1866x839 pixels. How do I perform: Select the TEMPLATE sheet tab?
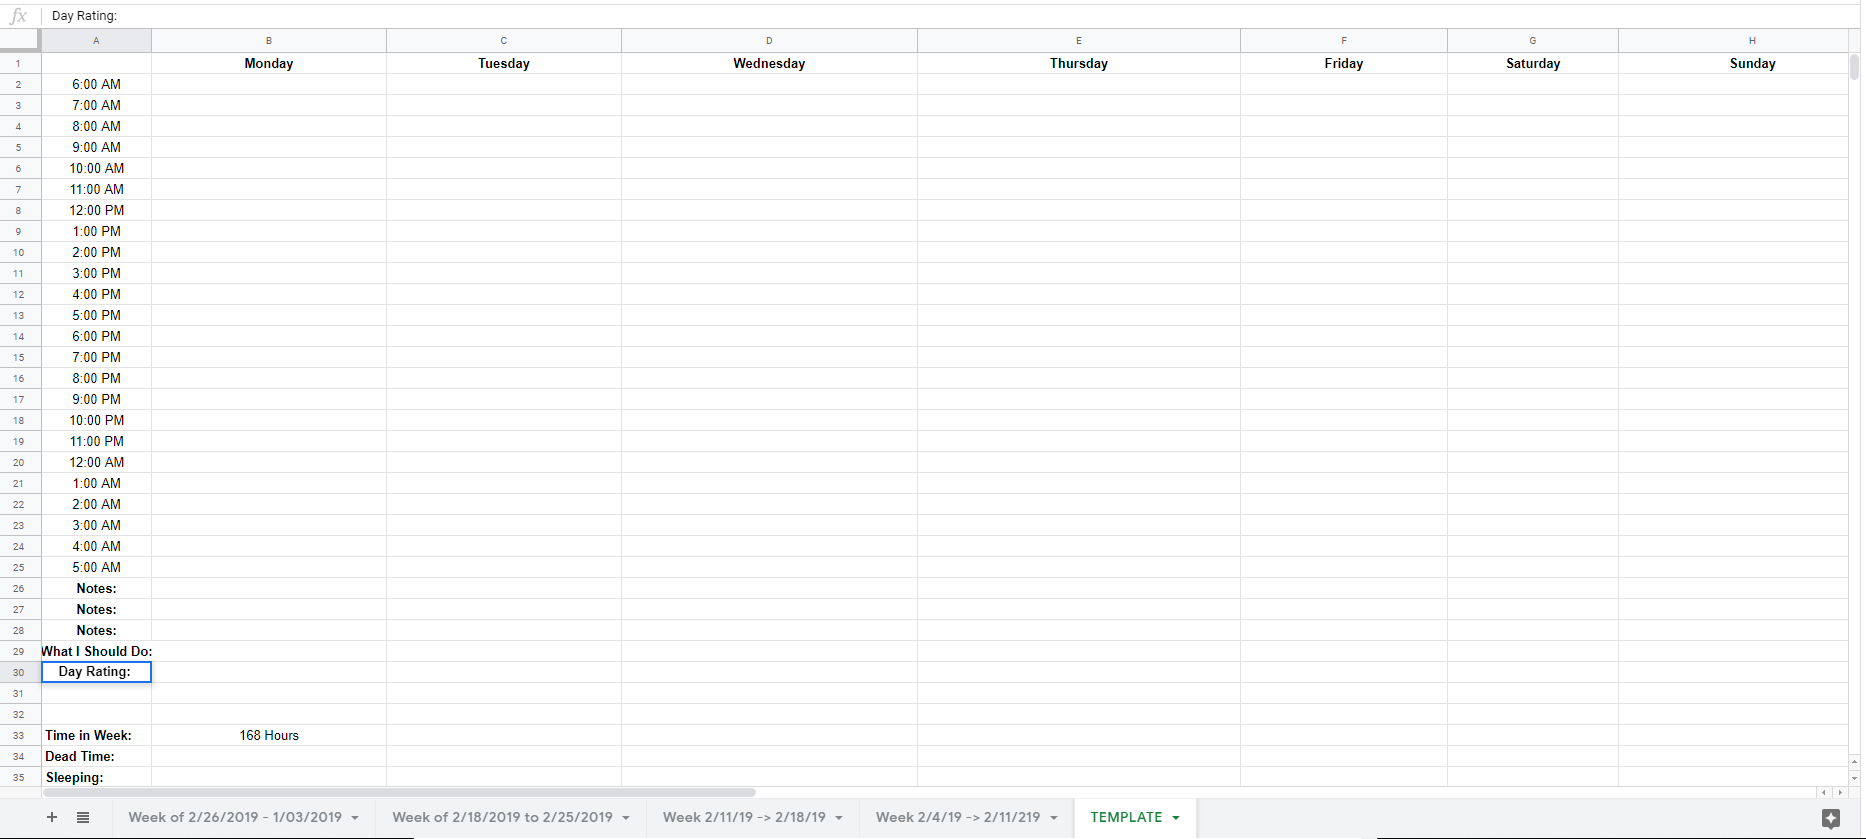1126,817
